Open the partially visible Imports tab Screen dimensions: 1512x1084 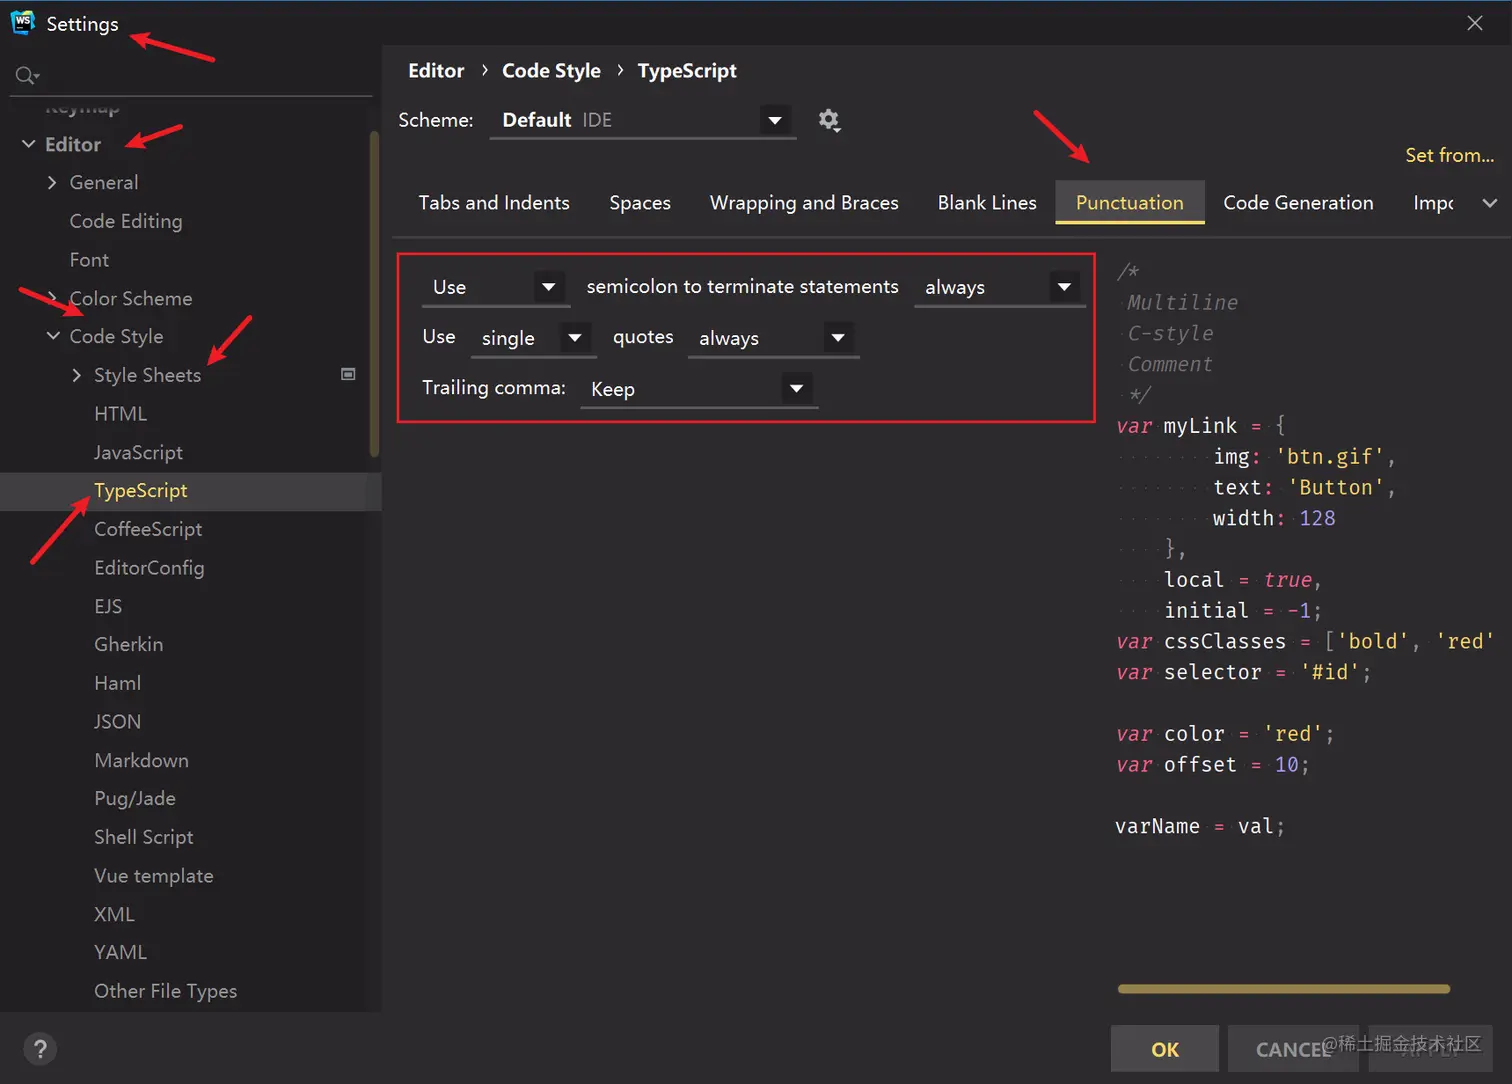click(1433, 203)
